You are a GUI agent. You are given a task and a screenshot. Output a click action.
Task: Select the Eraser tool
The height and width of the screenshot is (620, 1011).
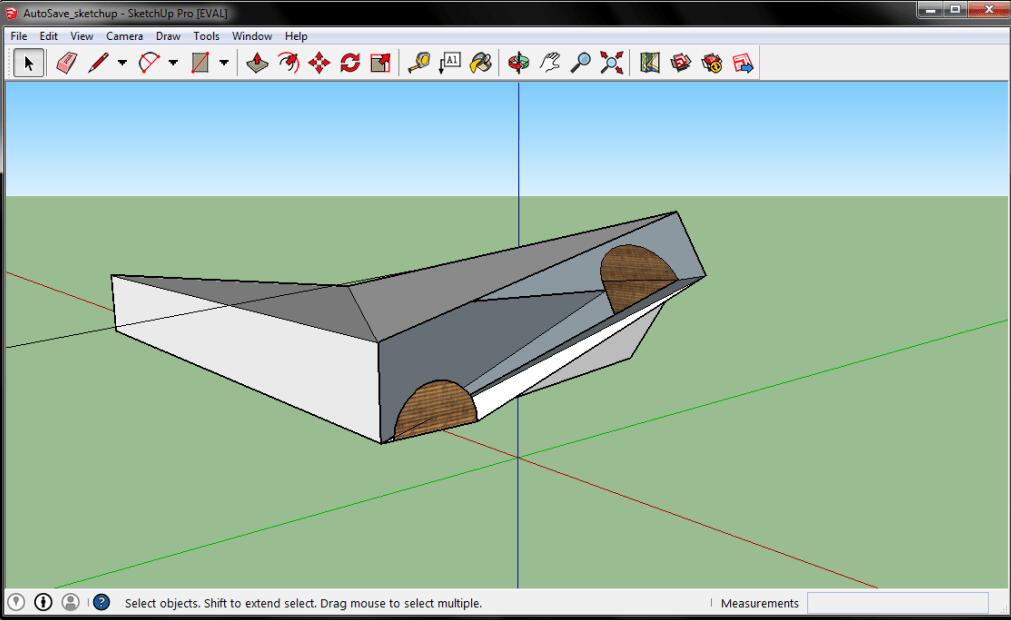coord(68,63)
